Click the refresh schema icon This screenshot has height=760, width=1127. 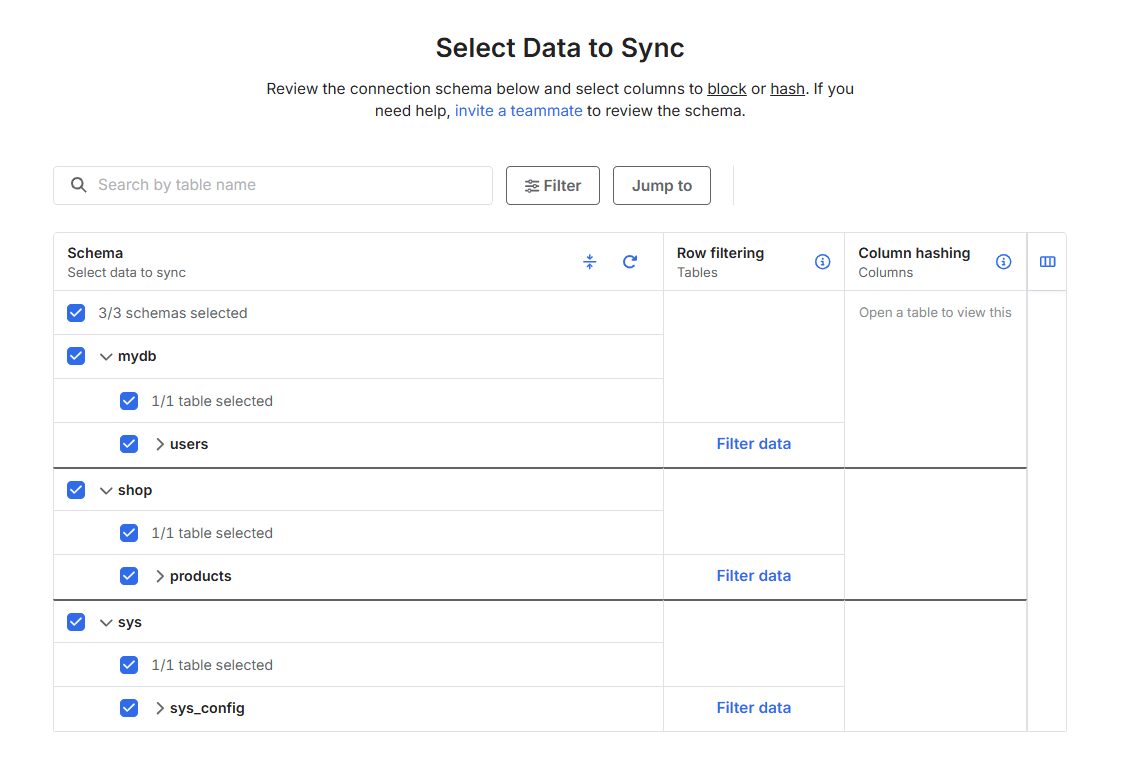[630, 262]
